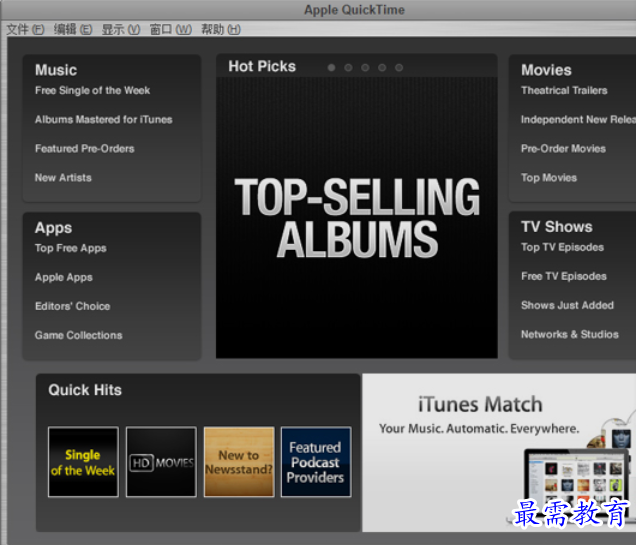Open Game Collections link

click(x=79, y=335)
